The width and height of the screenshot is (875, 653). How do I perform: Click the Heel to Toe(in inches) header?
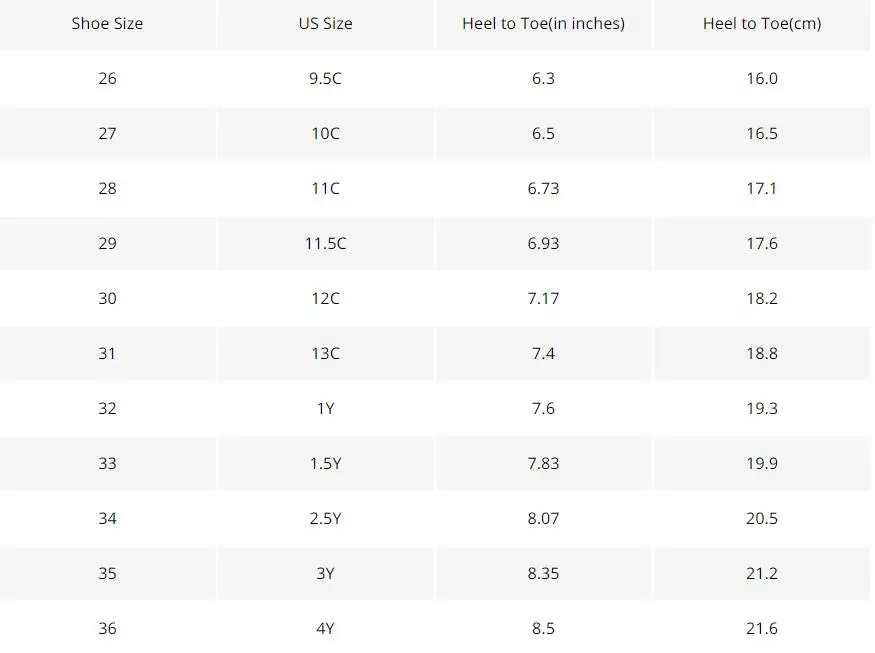(543, 23)
